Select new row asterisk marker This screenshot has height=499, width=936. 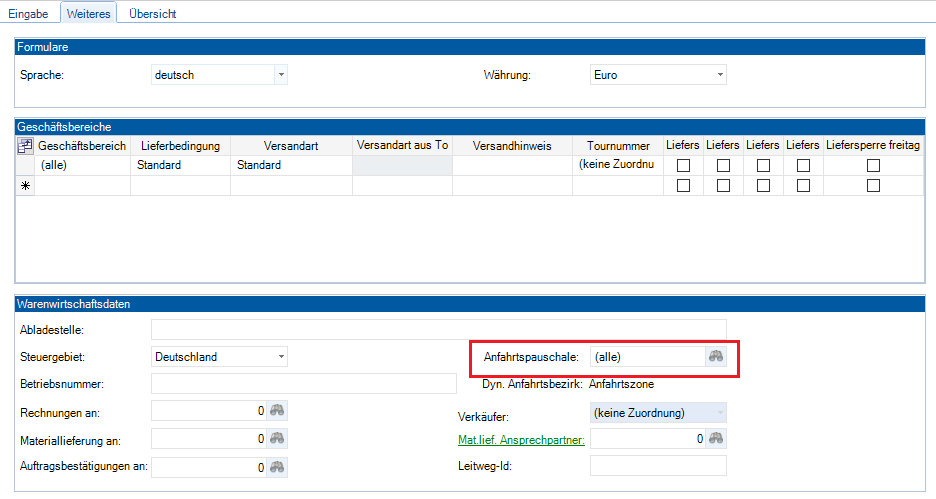tap(25, 186)
